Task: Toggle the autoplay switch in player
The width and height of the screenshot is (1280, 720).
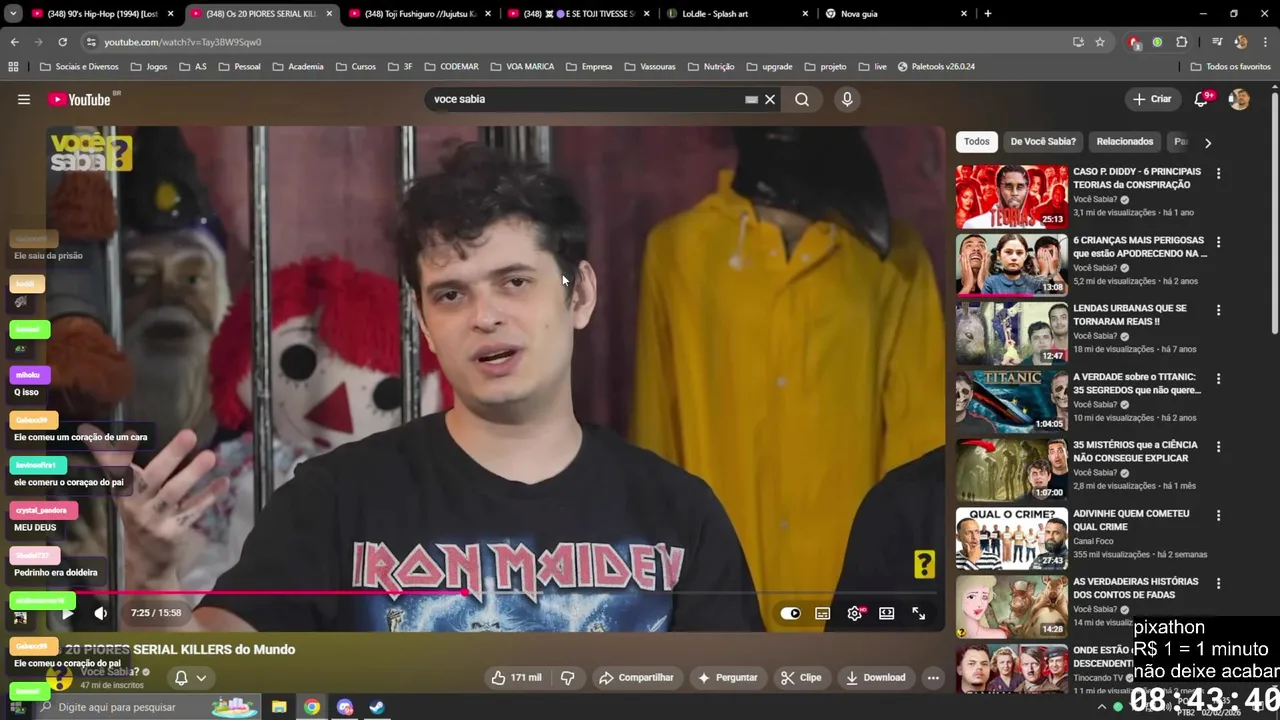Action: 790,613
